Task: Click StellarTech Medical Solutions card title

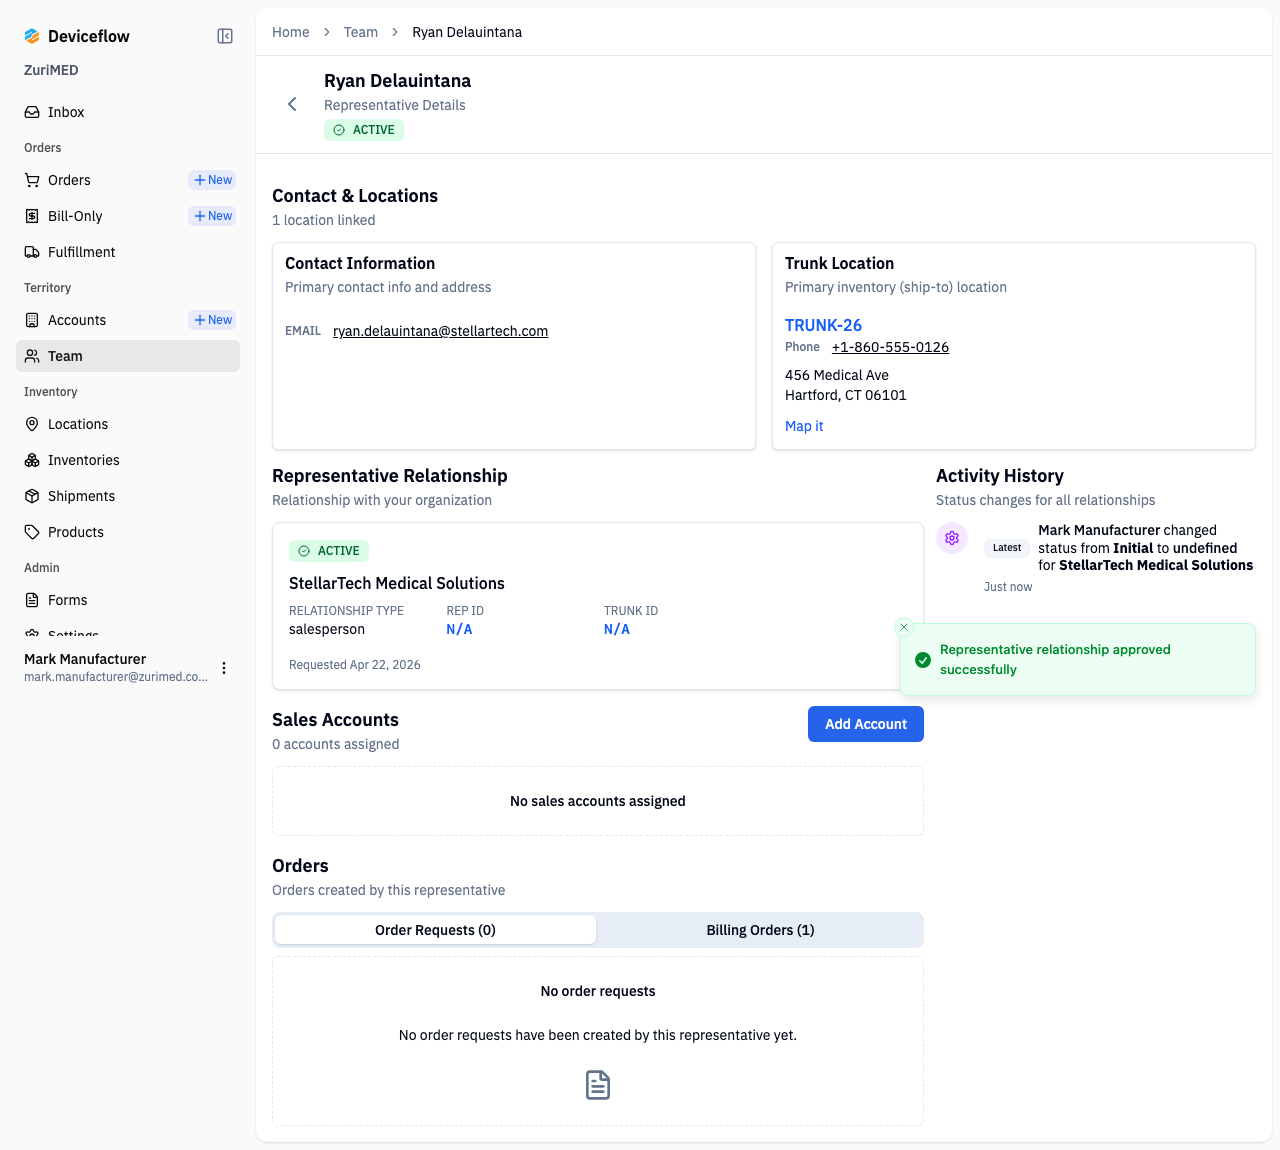Action: click(x=397, y=583)
